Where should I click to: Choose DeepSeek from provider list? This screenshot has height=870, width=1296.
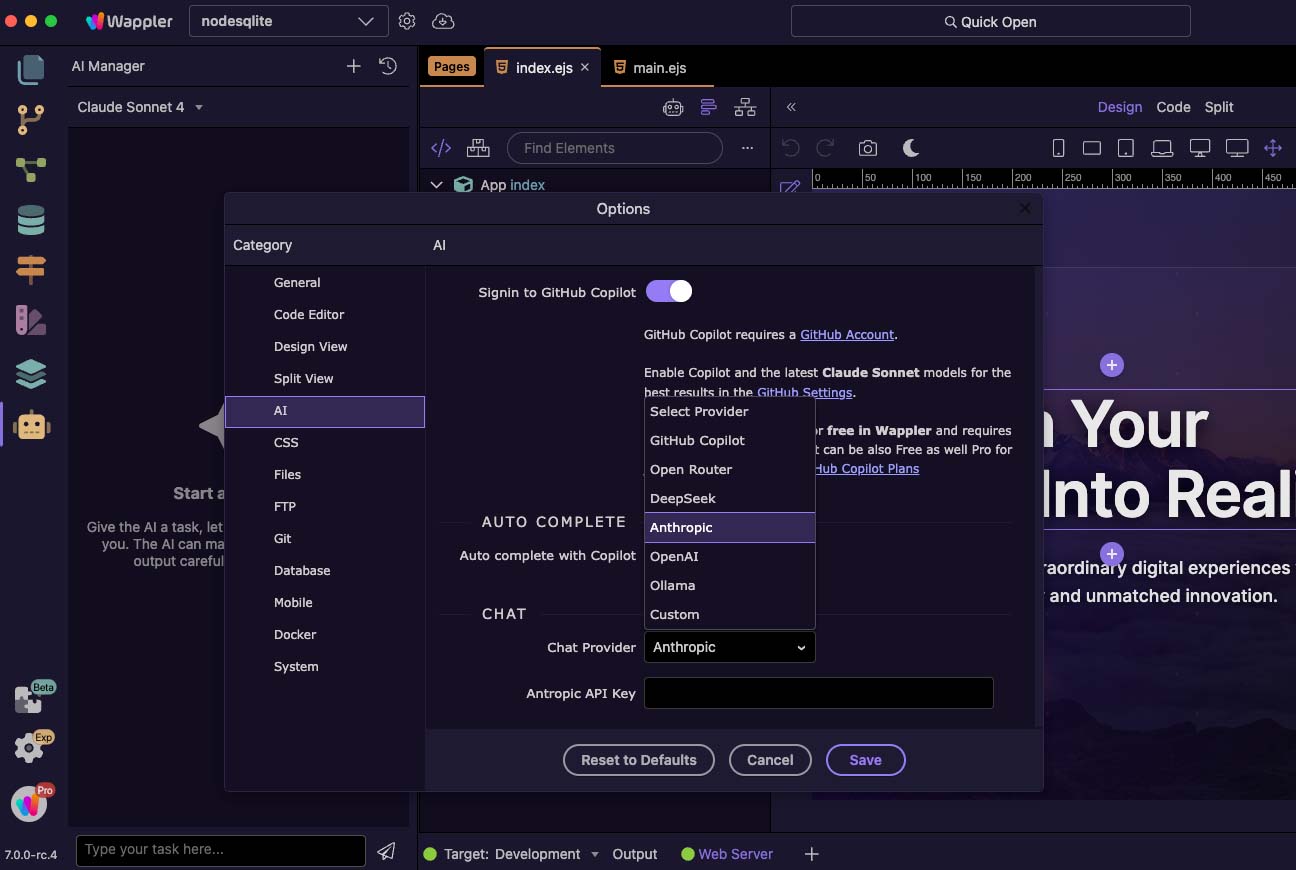click(x=729, y=498)
